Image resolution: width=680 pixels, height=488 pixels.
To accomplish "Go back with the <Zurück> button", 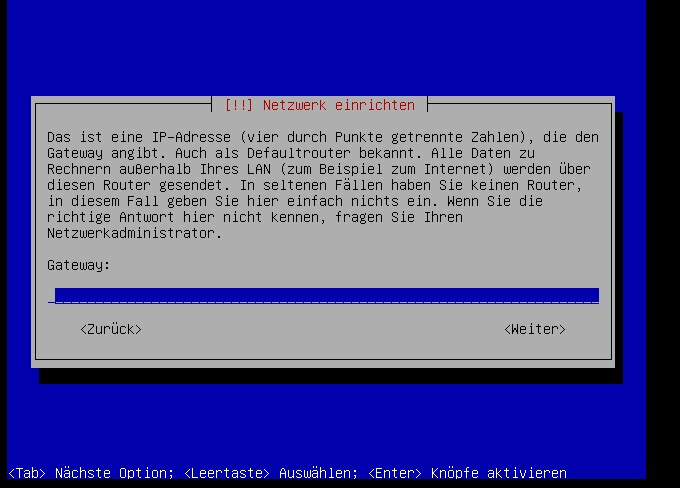I will coord(111,329).
